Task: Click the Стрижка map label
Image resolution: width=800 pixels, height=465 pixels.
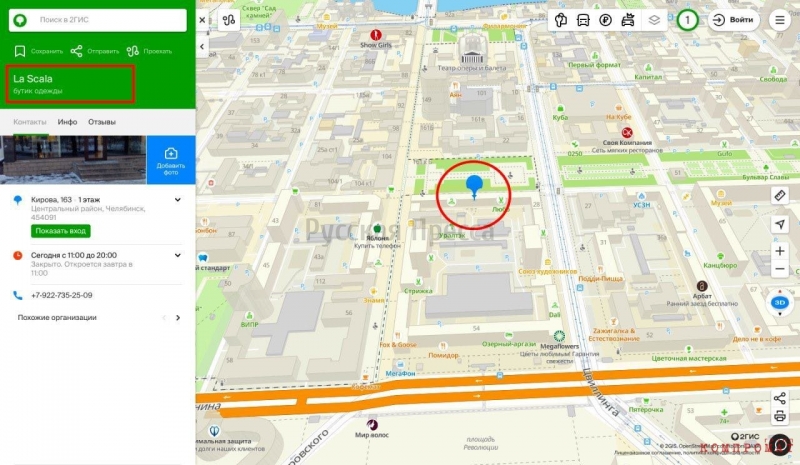Action: coord(418,291)
